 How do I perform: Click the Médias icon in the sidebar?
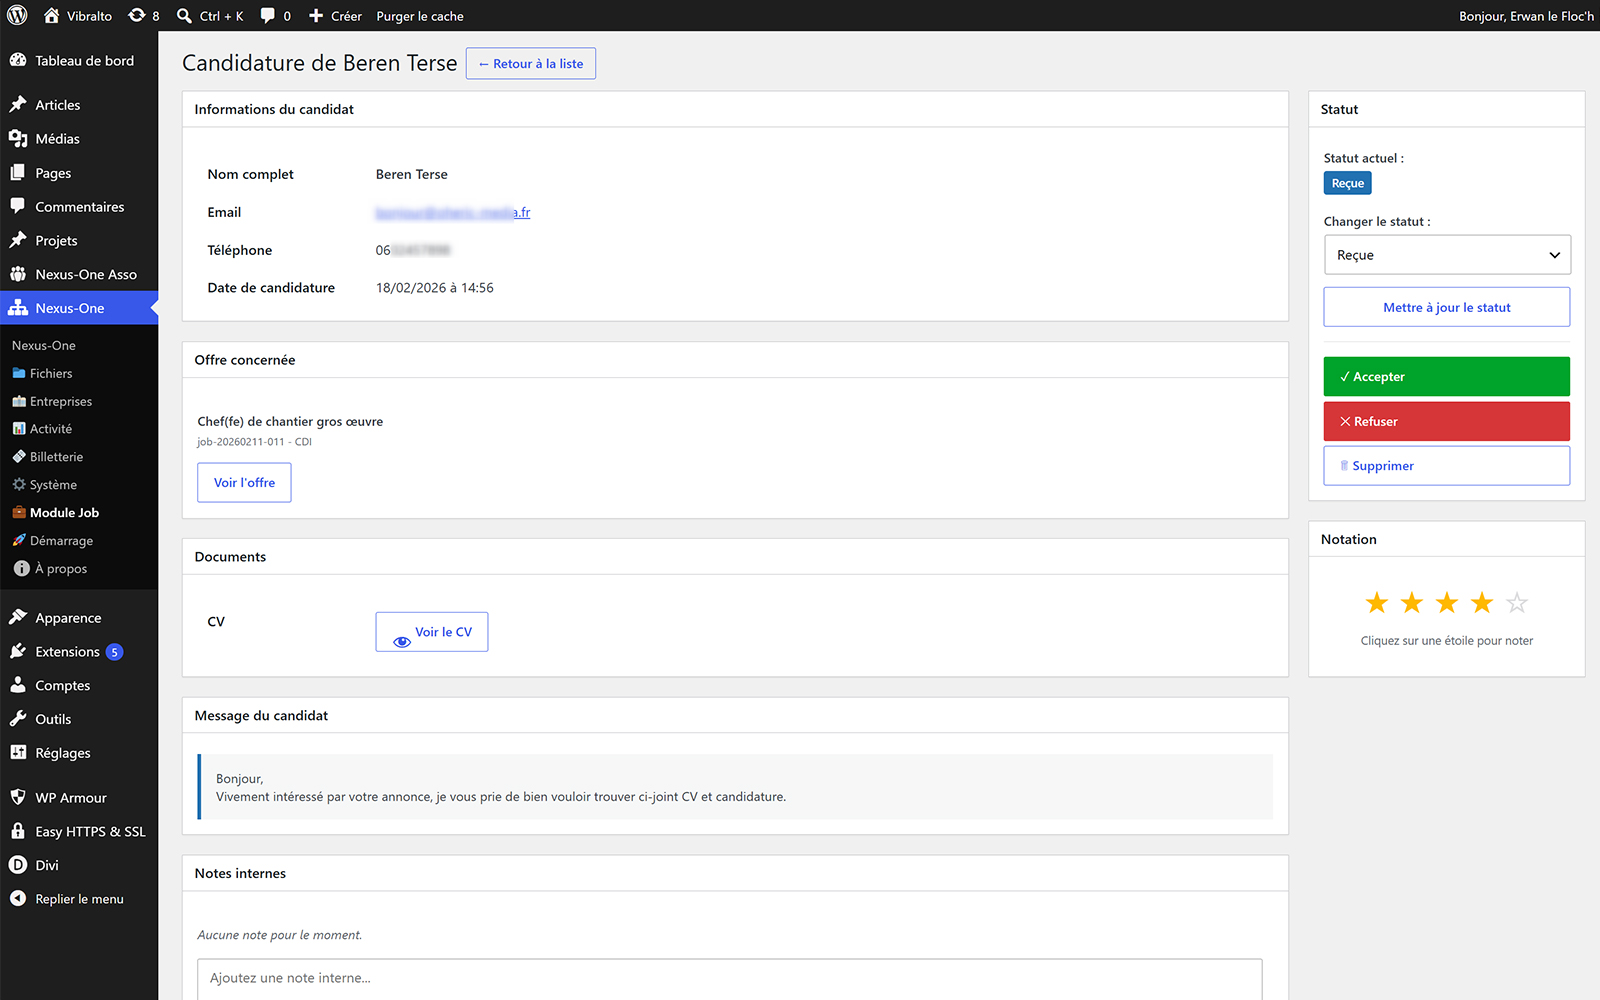(18, 138)
